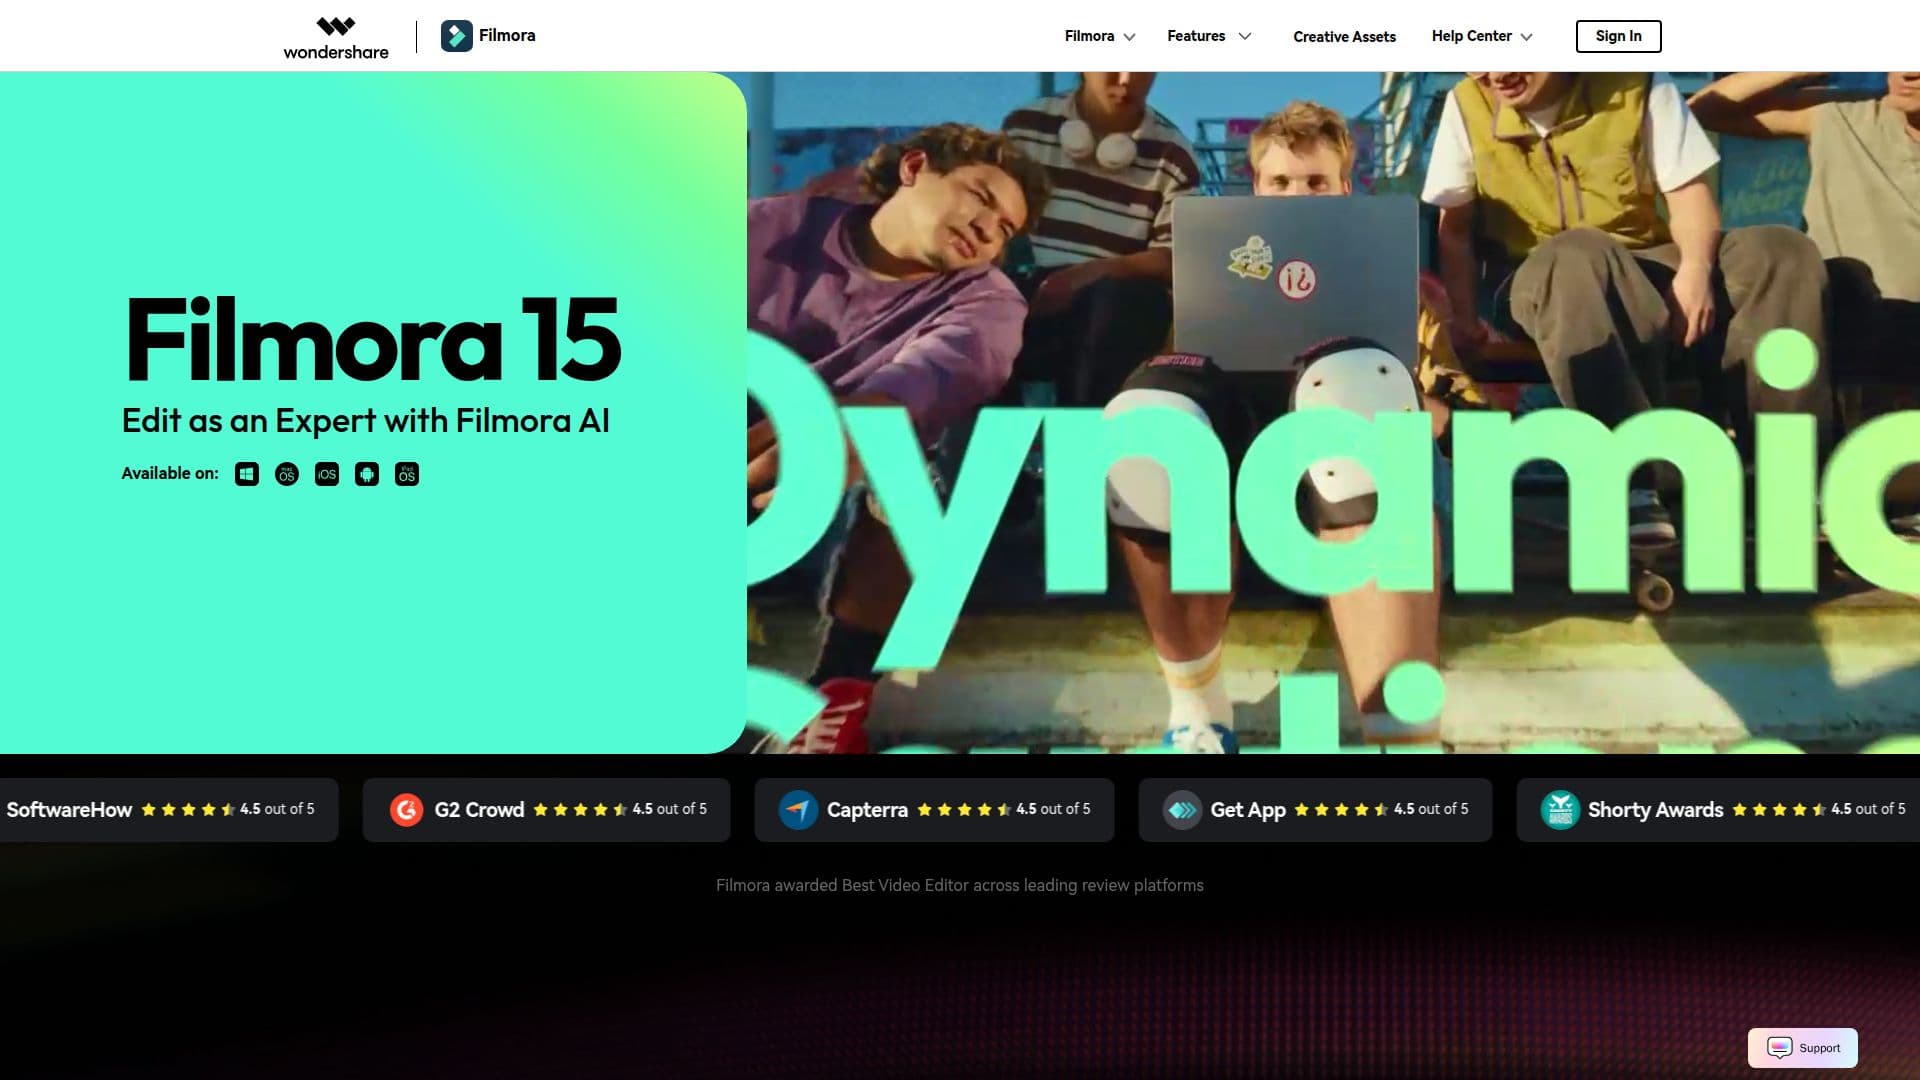
Task: Open the Help Center menu label
Action: click(x=1471, y=36)
